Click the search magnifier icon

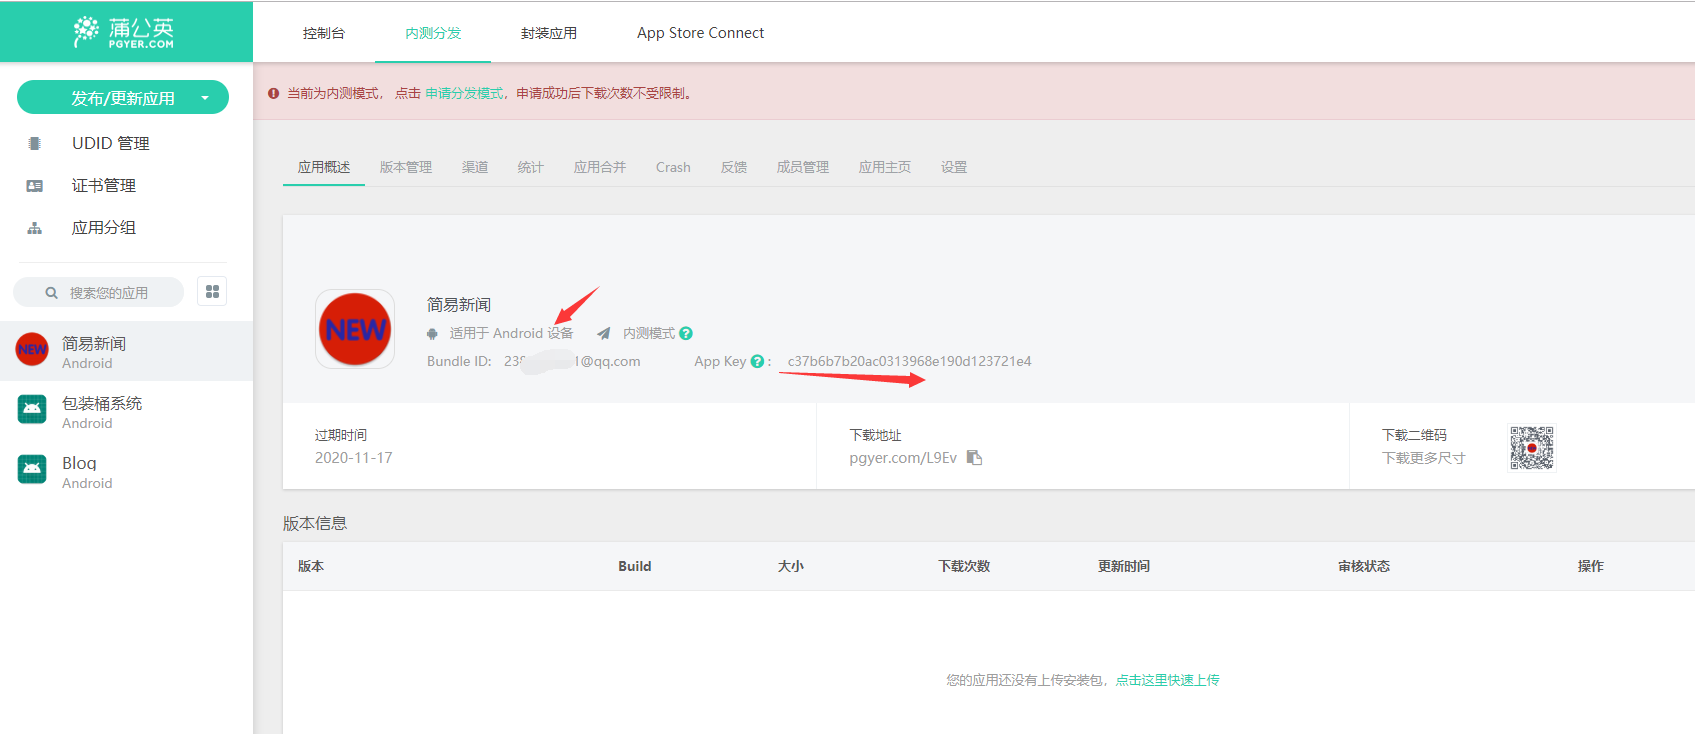(51, 293)
